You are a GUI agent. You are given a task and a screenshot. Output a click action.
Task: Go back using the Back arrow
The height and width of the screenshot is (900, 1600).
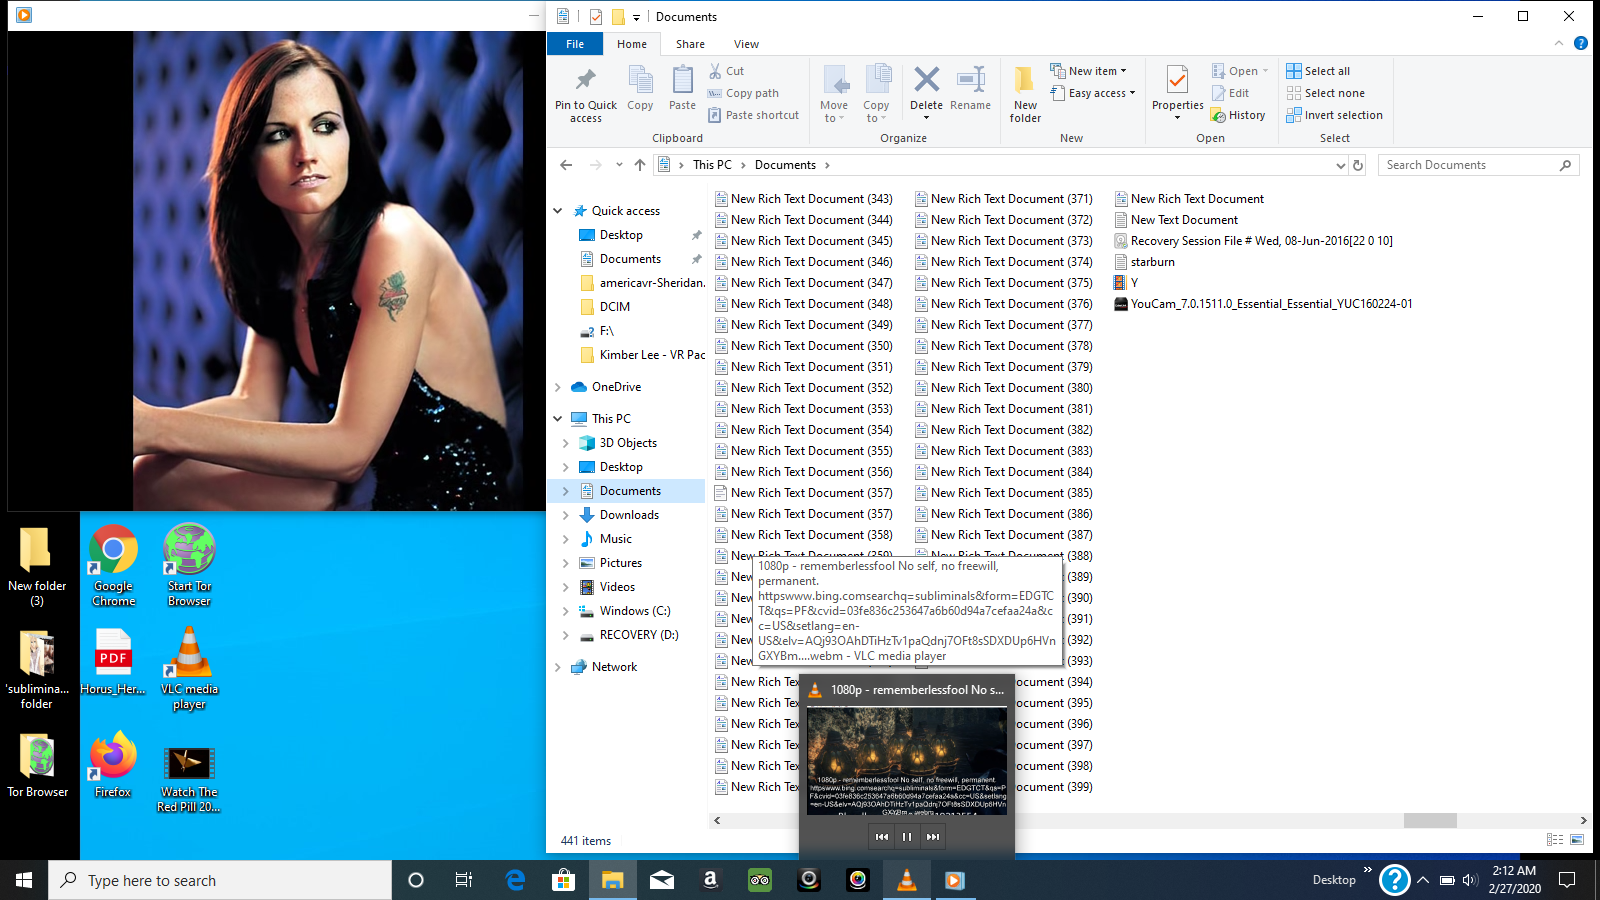566,165
